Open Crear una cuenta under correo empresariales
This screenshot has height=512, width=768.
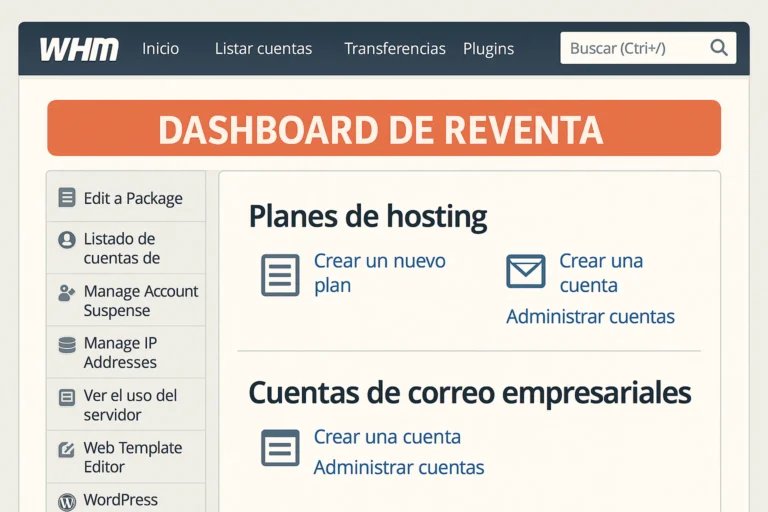tap(387, 437)
